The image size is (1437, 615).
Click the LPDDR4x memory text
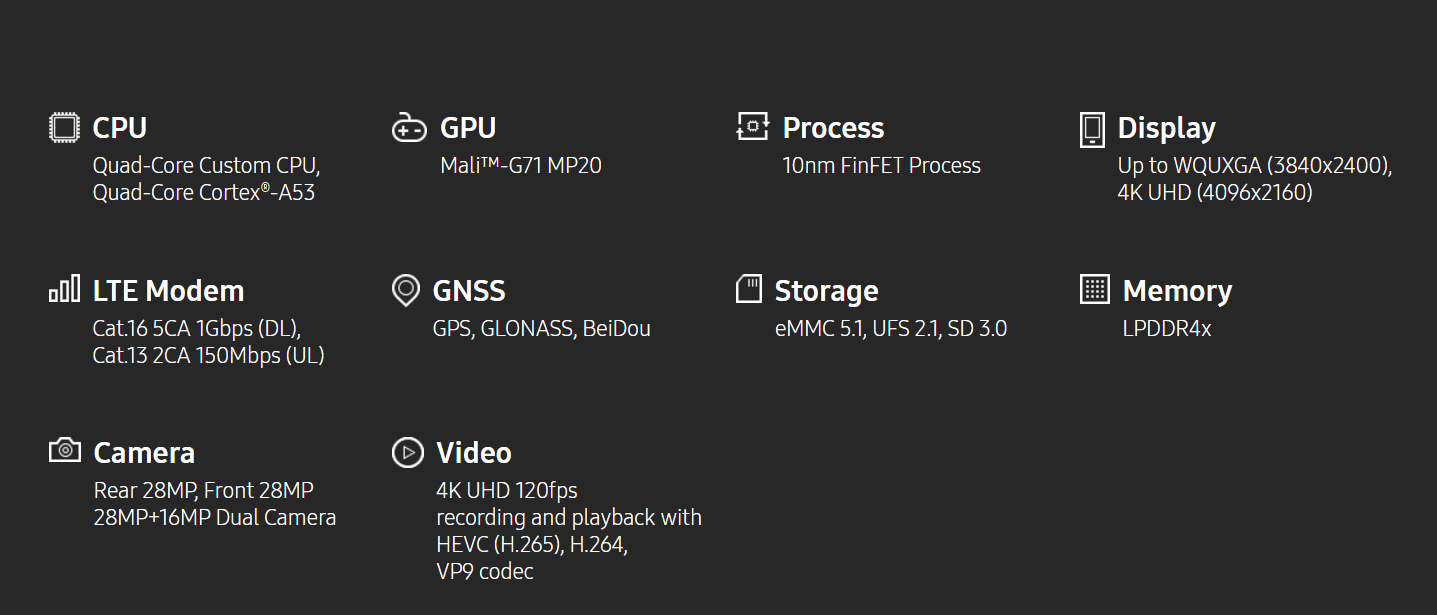[1167, 329]
